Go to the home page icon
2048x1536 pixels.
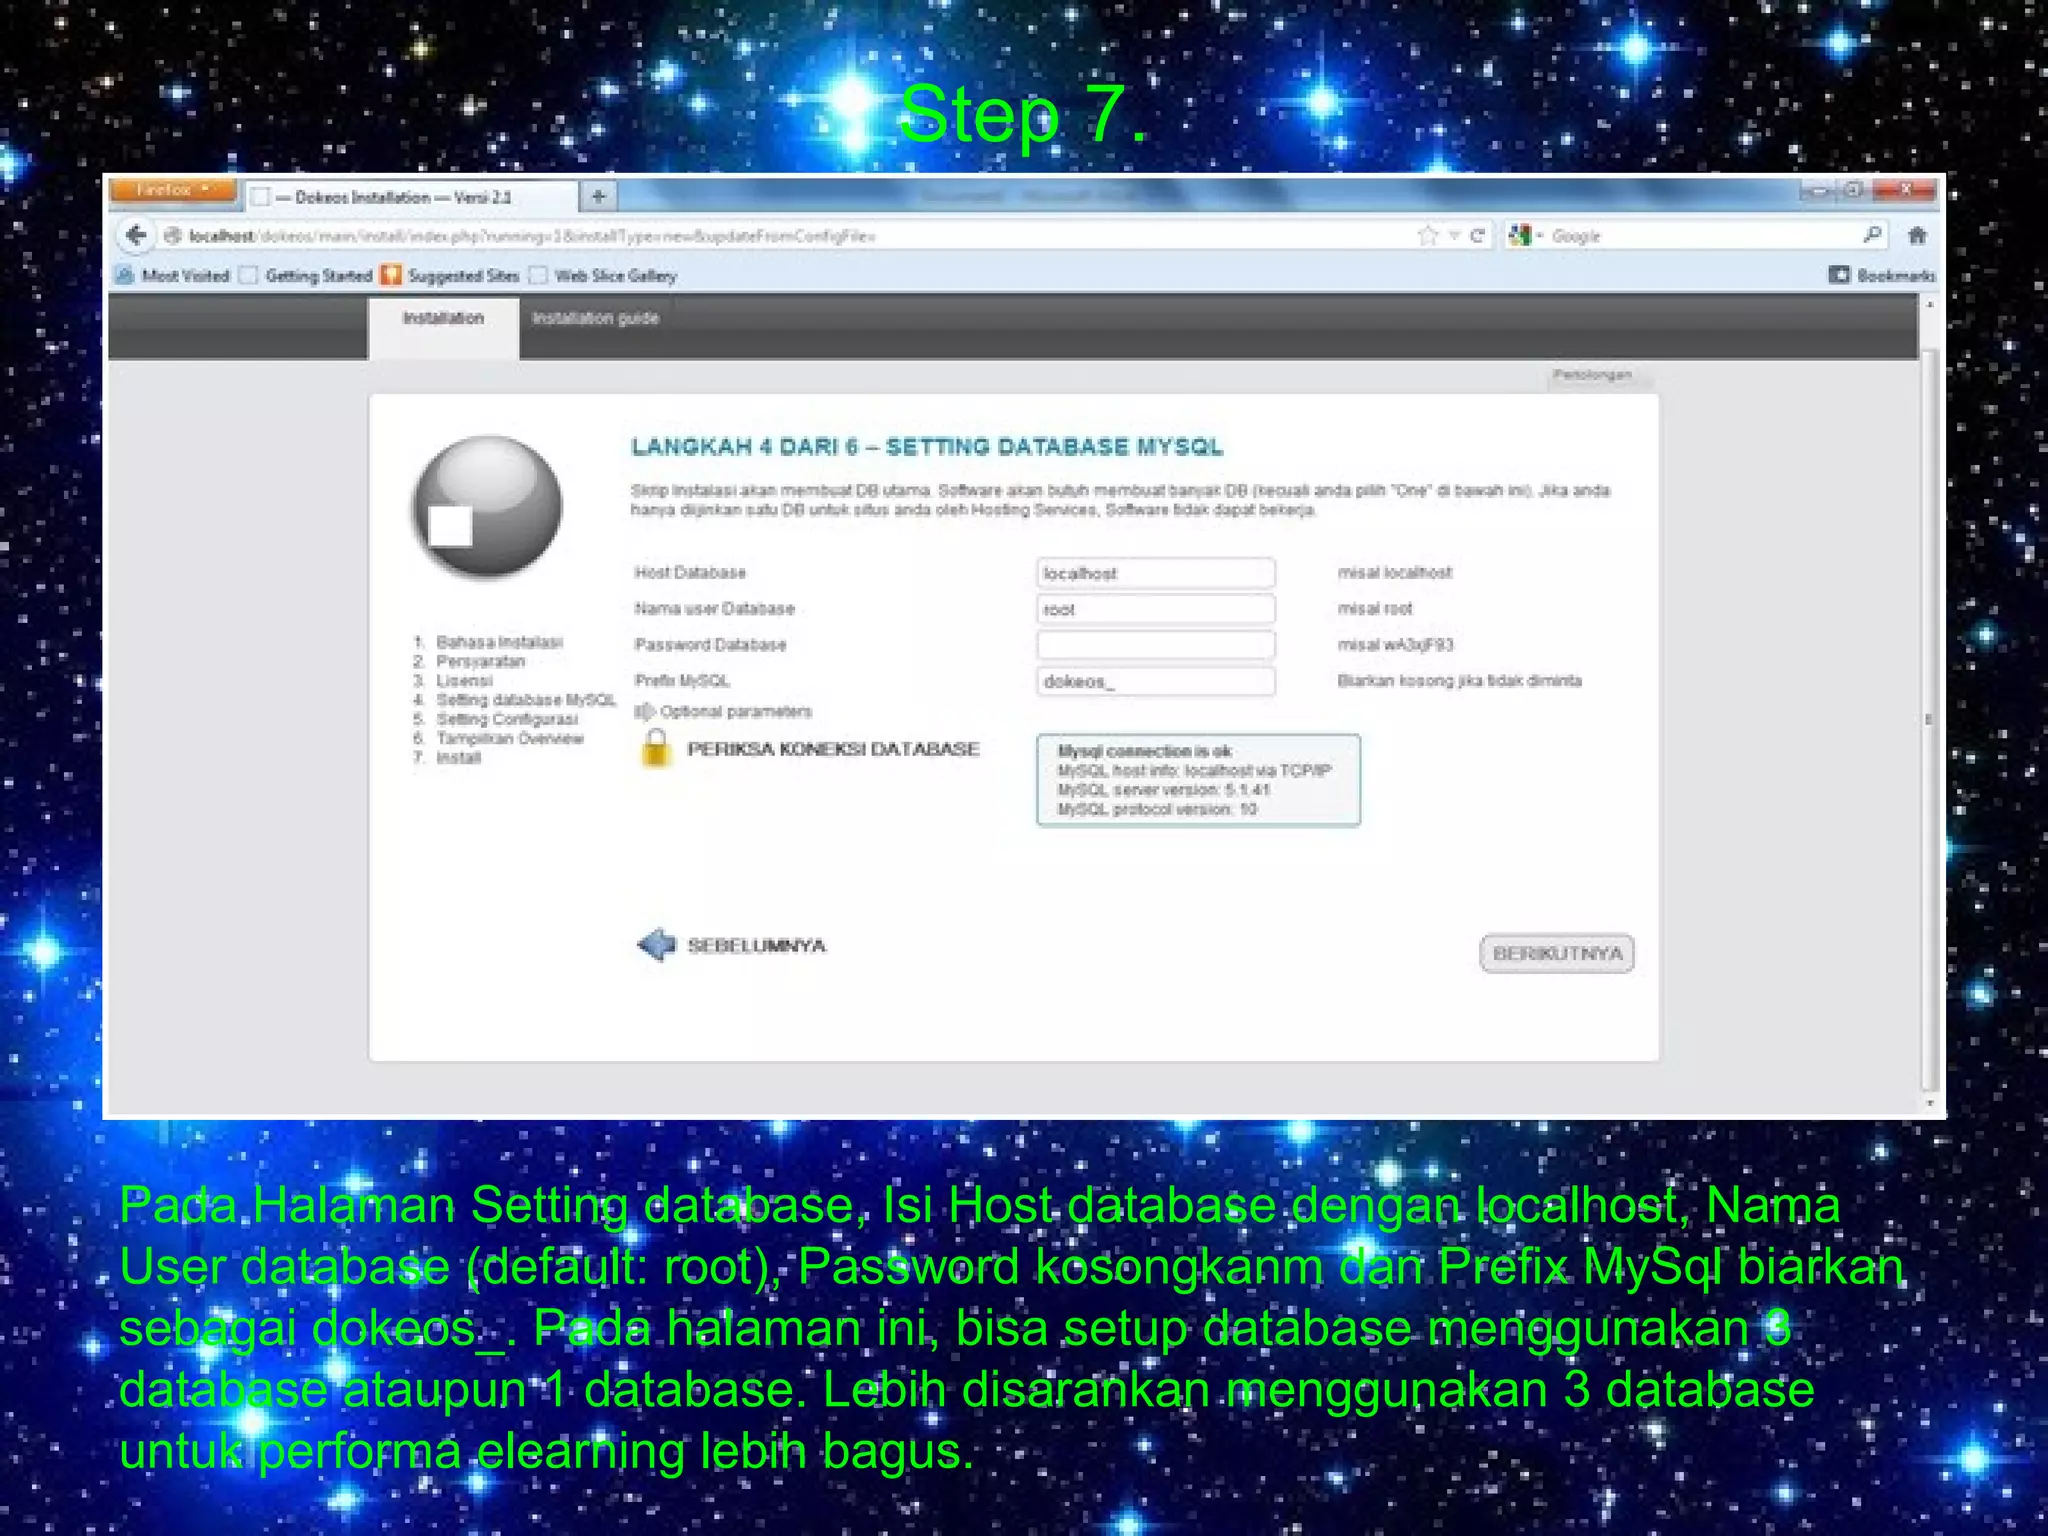tap(1917, 236)
